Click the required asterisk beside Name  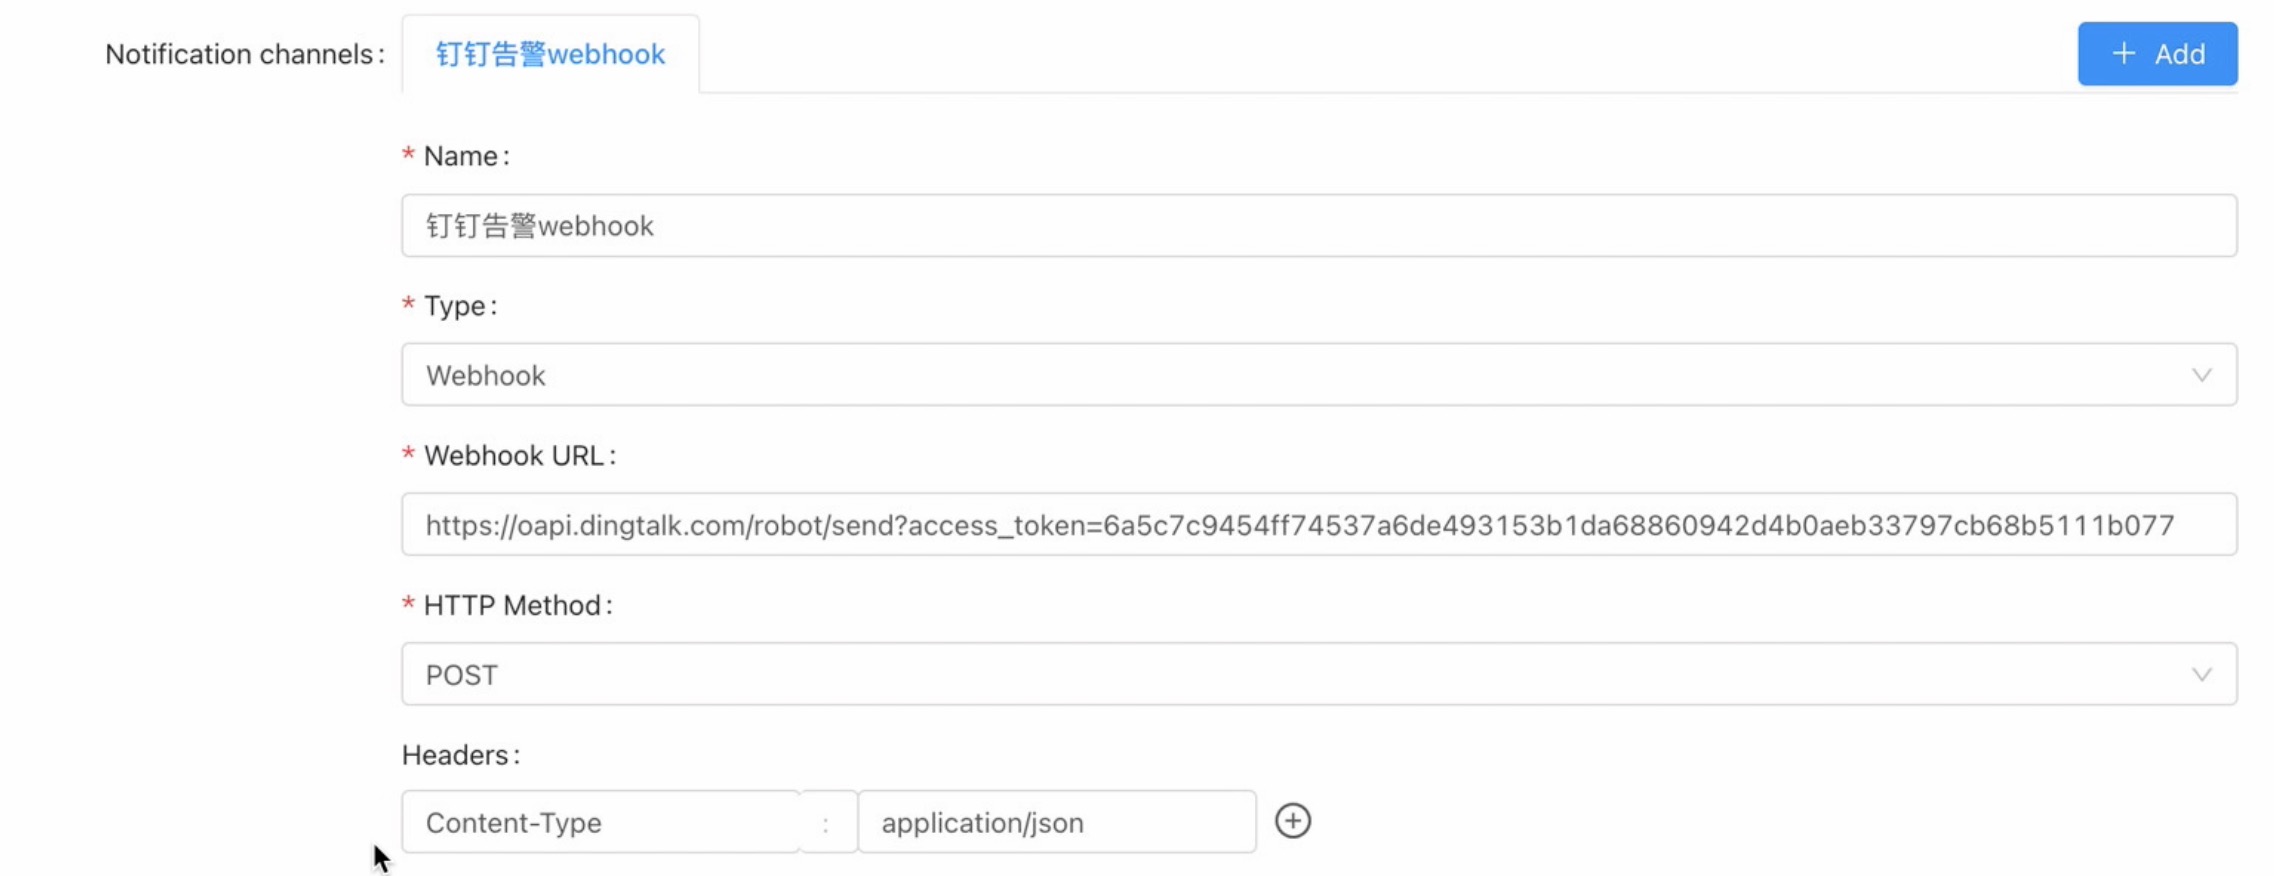click(x=408, y=155)
